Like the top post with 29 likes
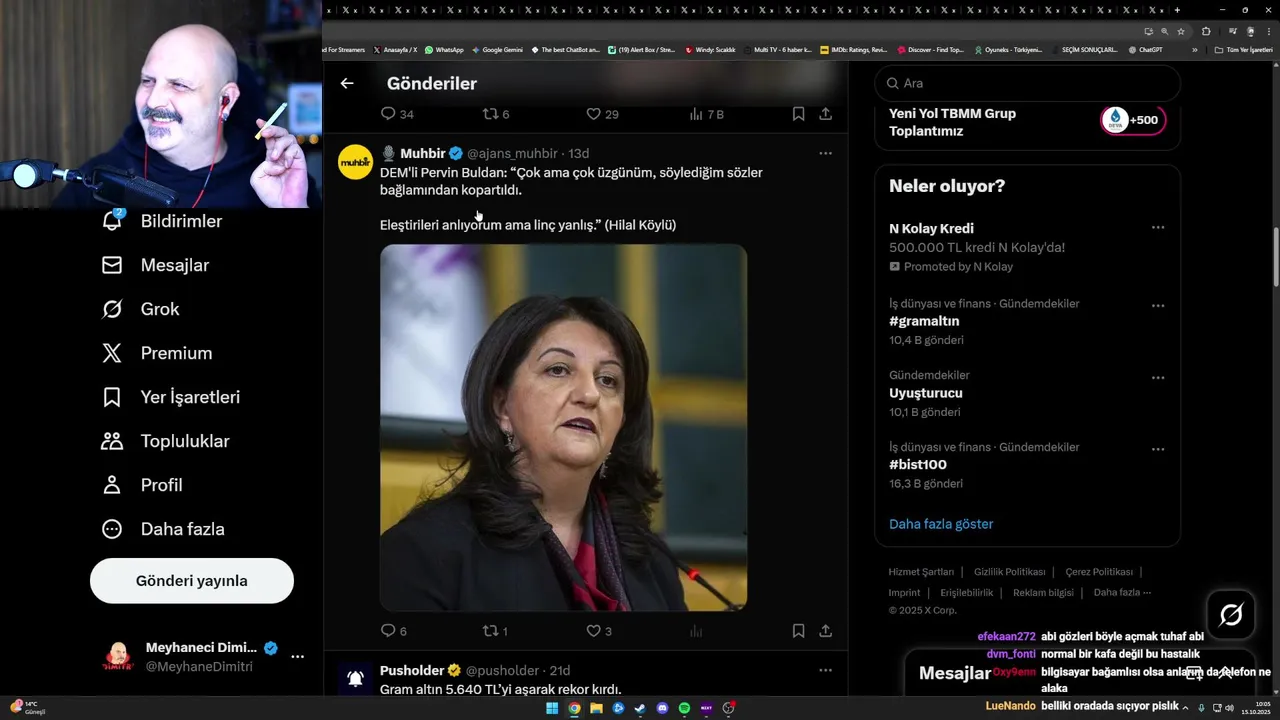This screenshot has height=720, width=1280. pos(602,114)
